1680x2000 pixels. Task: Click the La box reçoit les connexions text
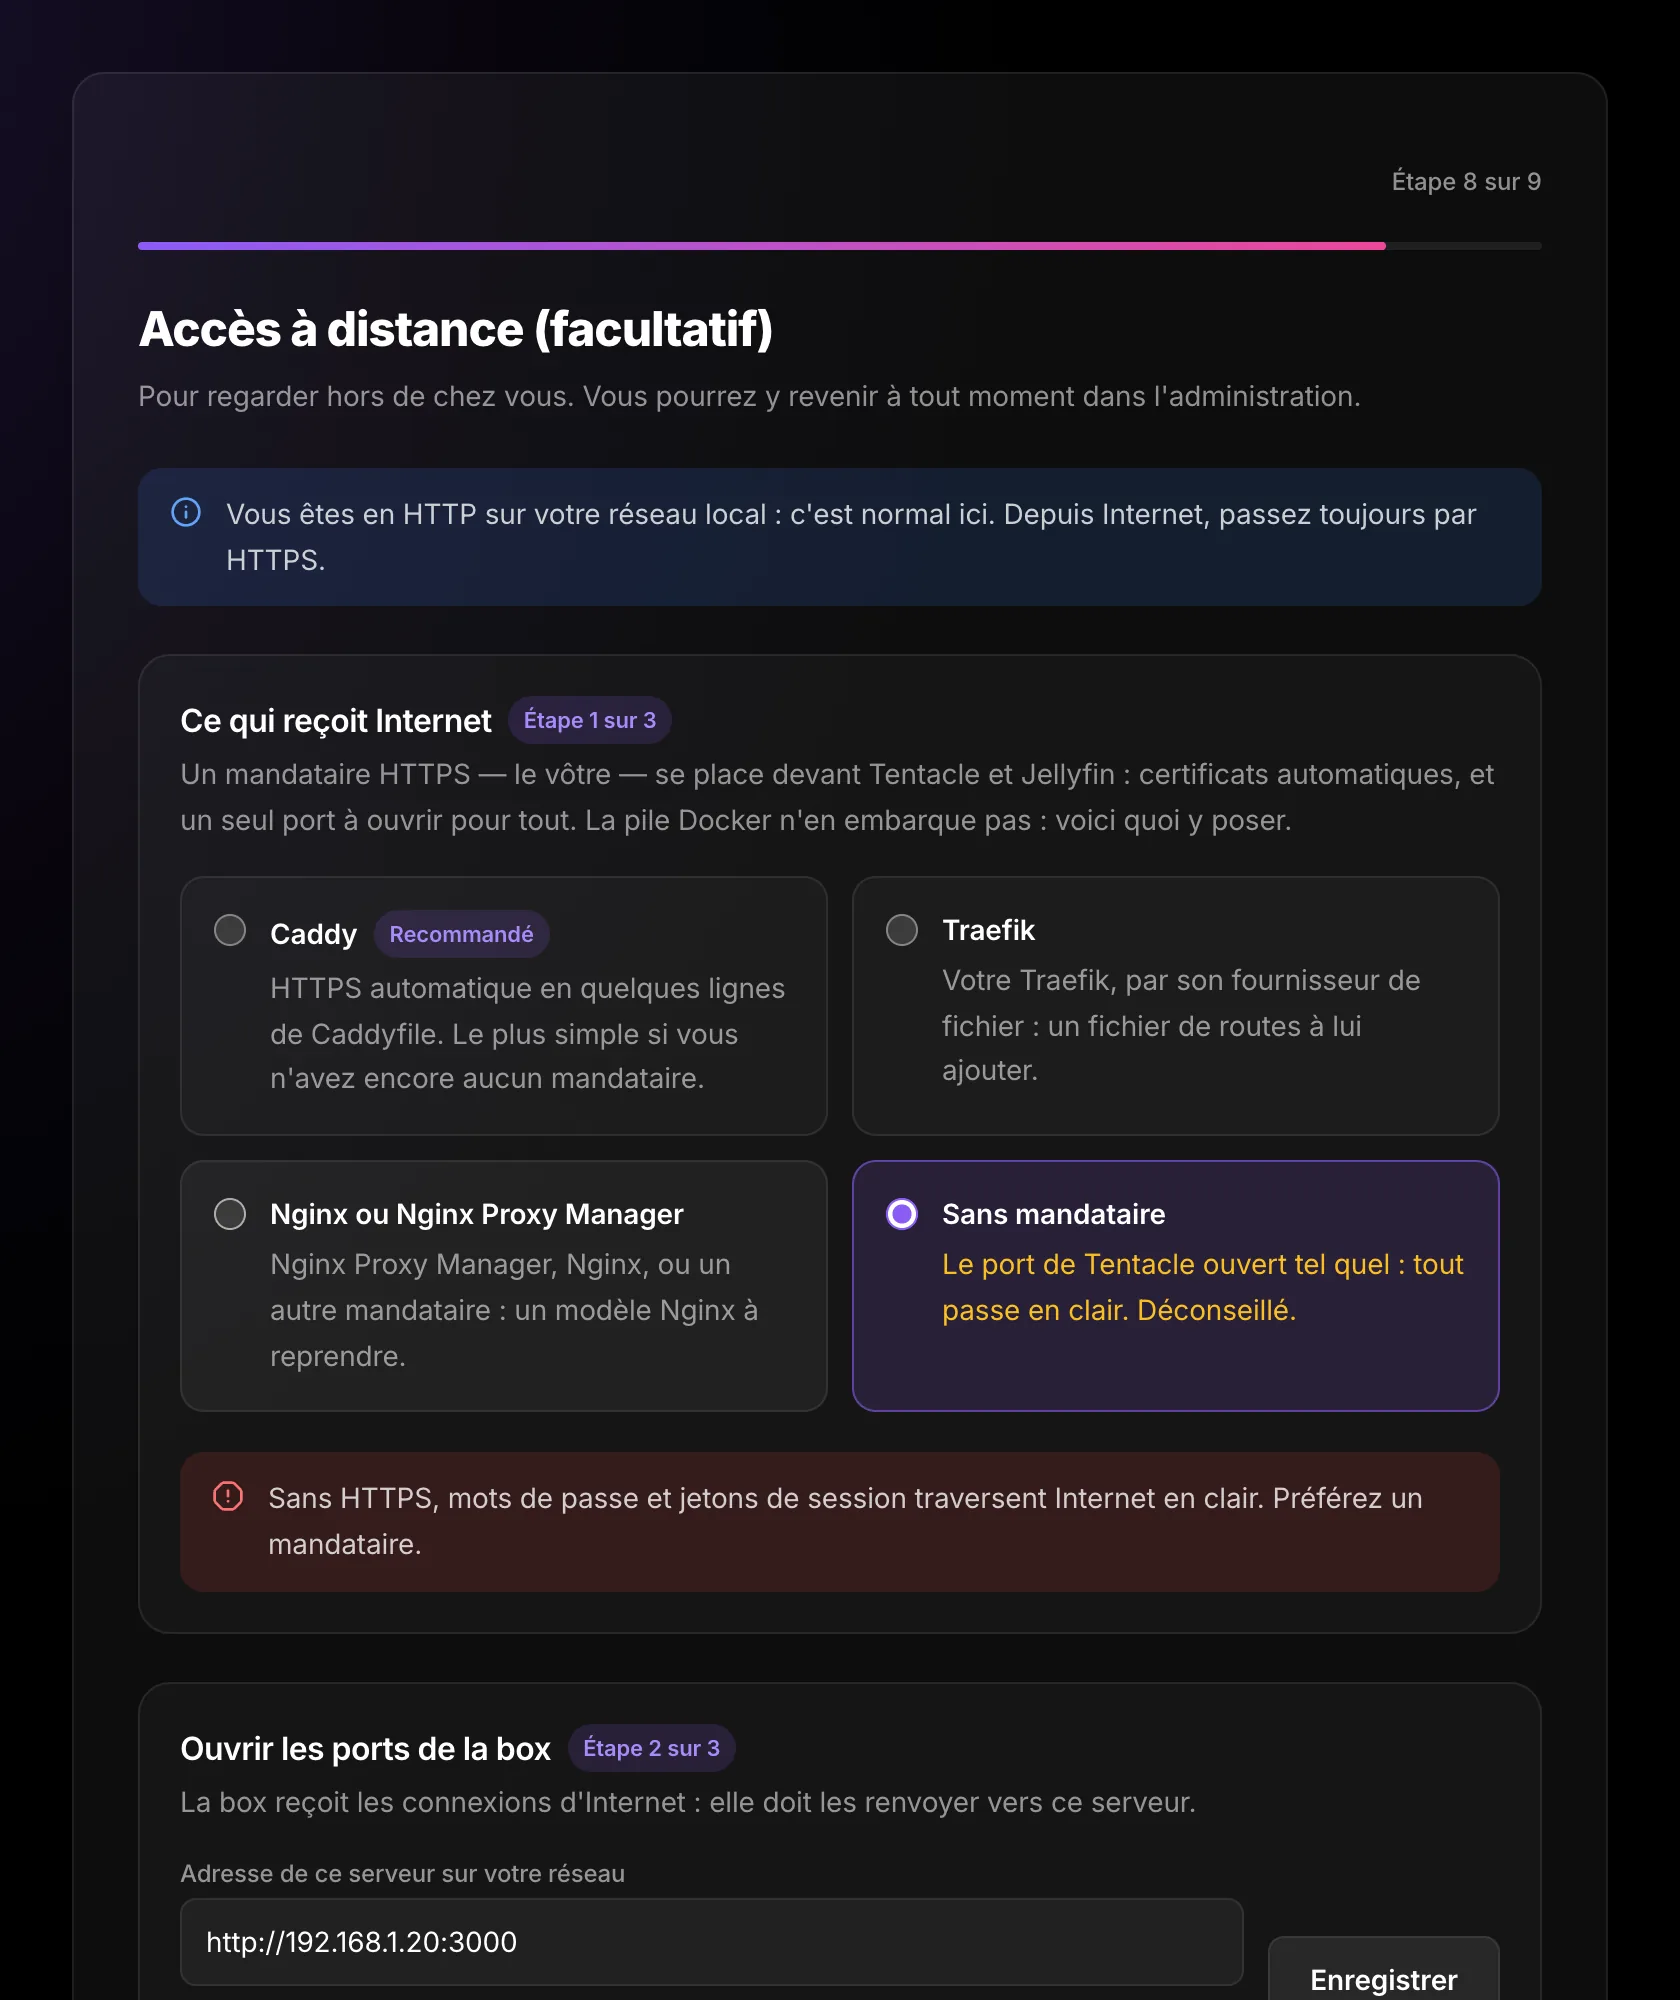tap(688, 1803)
